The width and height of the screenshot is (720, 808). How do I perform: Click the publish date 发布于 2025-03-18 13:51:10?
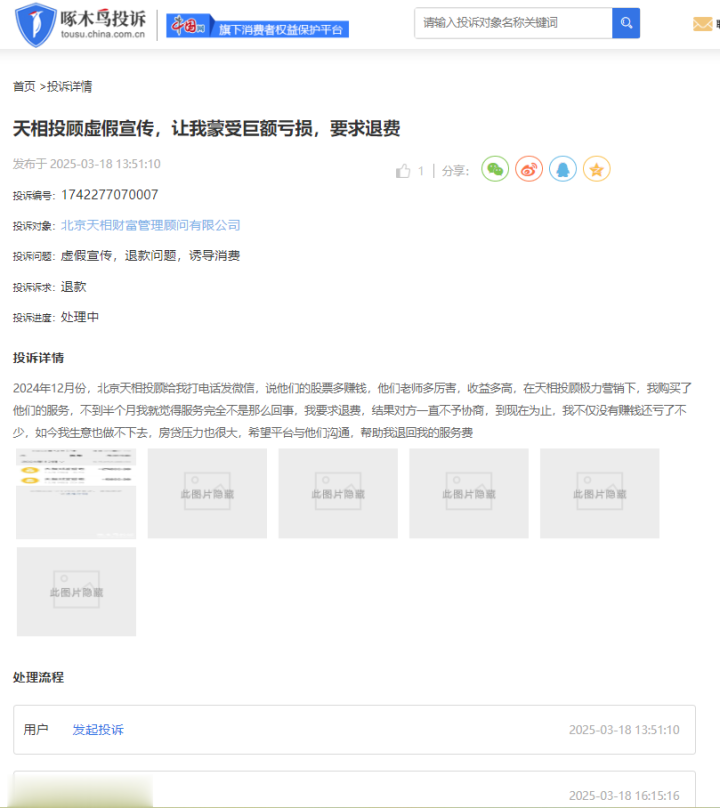[87, 164]
